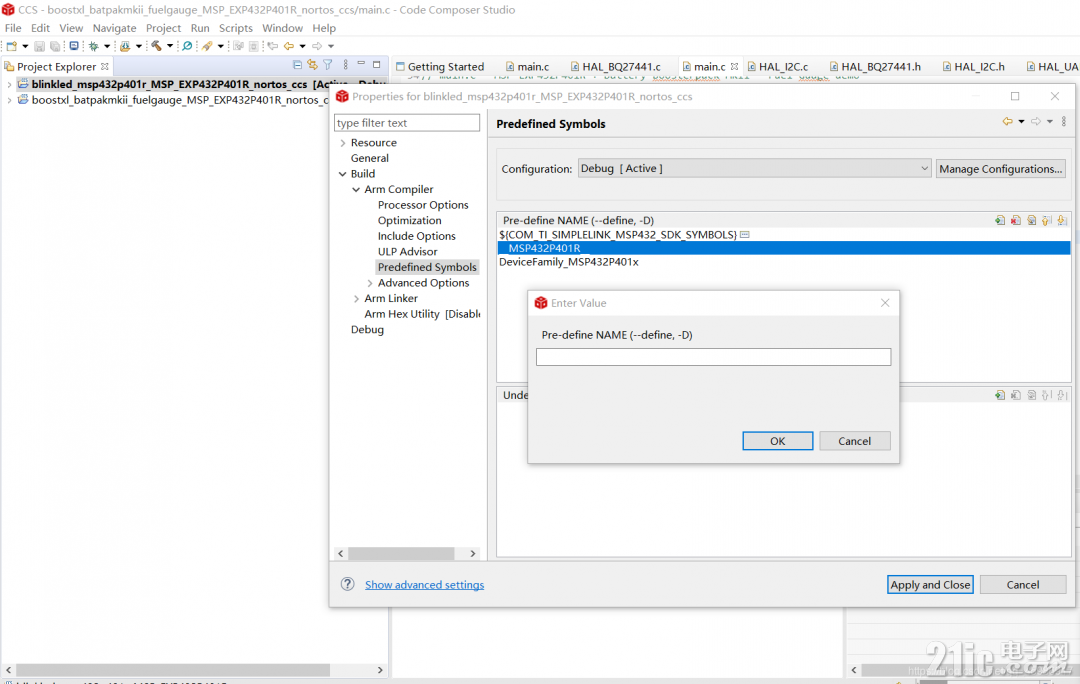Expand the Resource tree node

(343, 143)
